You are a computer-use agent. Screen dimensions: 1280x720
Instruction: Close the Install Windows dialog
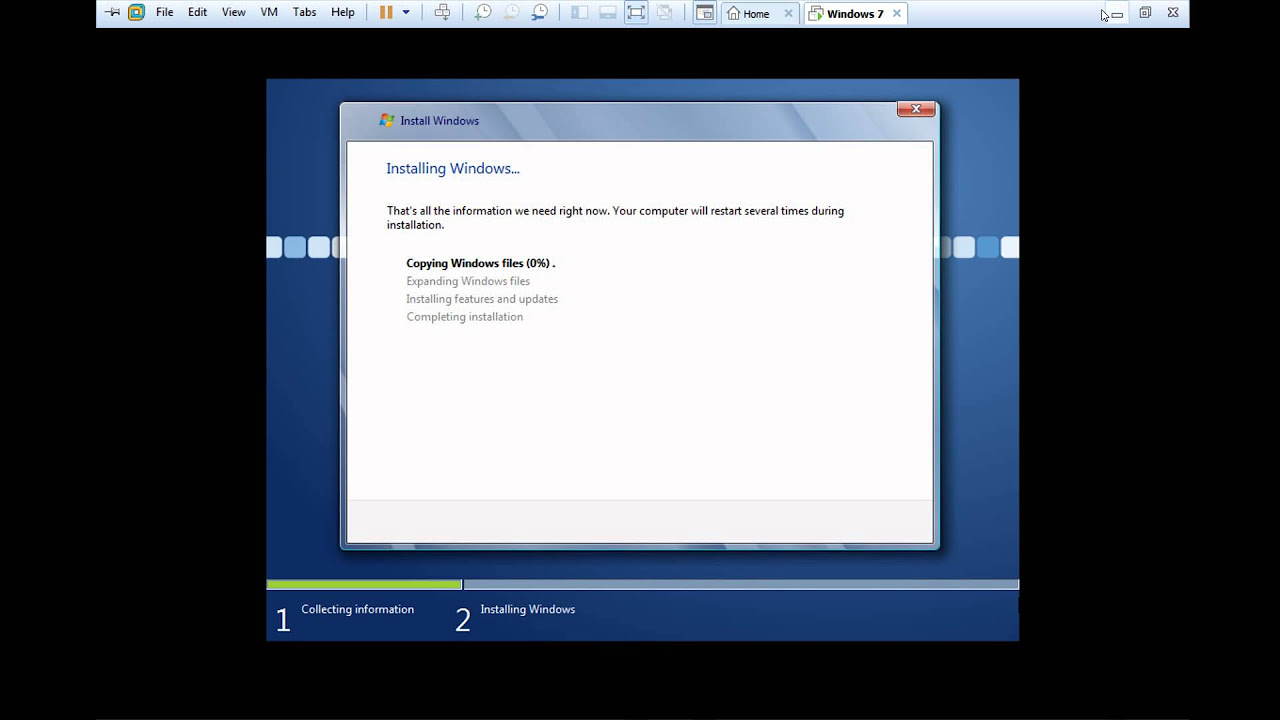[x=916, y=109]
